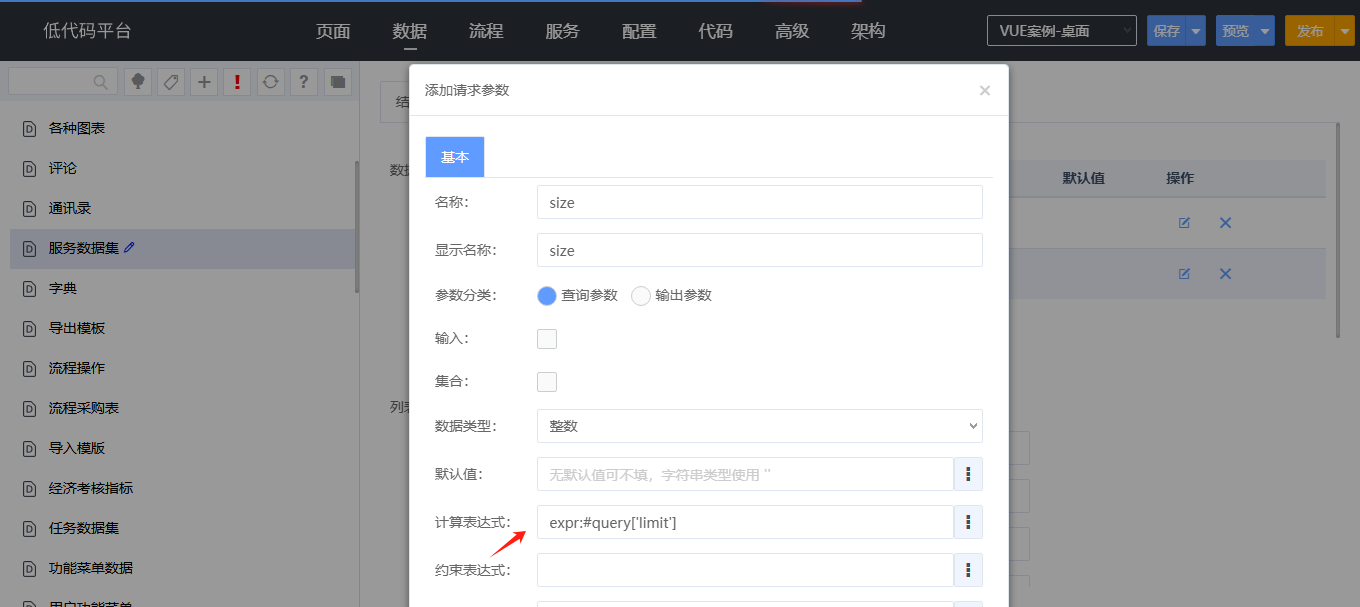1360x607 pixels.
Task: Go to the 数据 menu
Action: (x=410, y=31)
